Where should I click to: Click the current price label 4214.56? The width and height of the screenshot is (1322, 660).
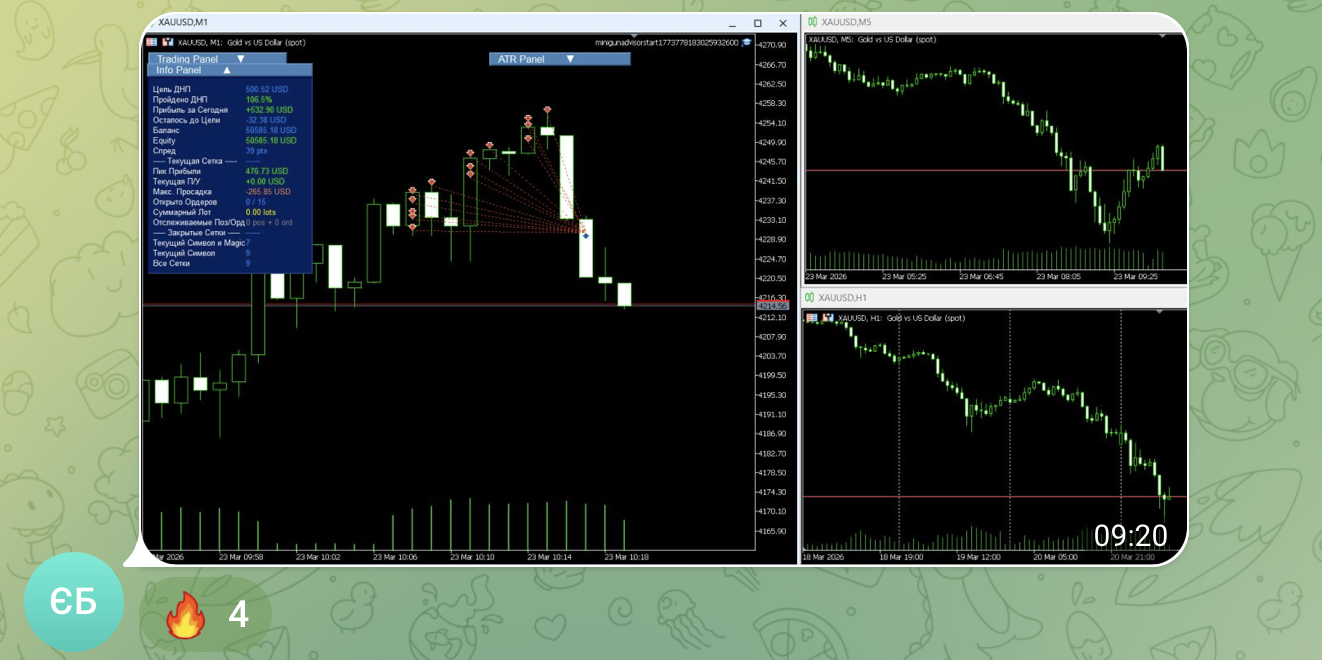point(772,306)
